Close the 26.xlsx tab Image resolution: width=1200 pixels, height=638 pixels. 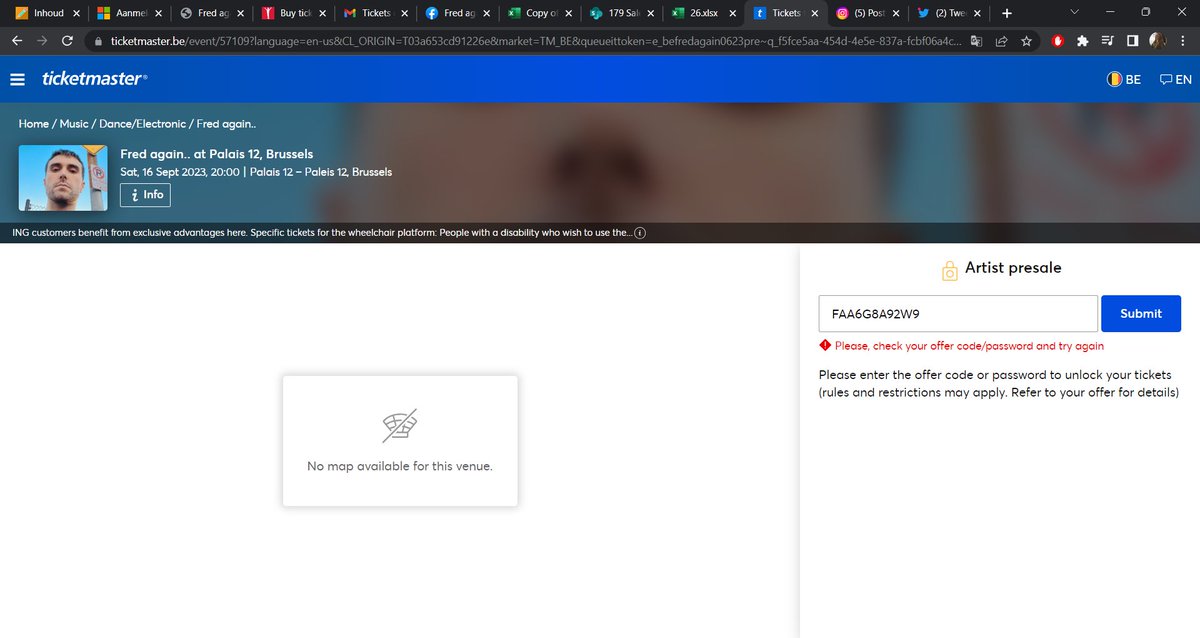tap(732, 13)
